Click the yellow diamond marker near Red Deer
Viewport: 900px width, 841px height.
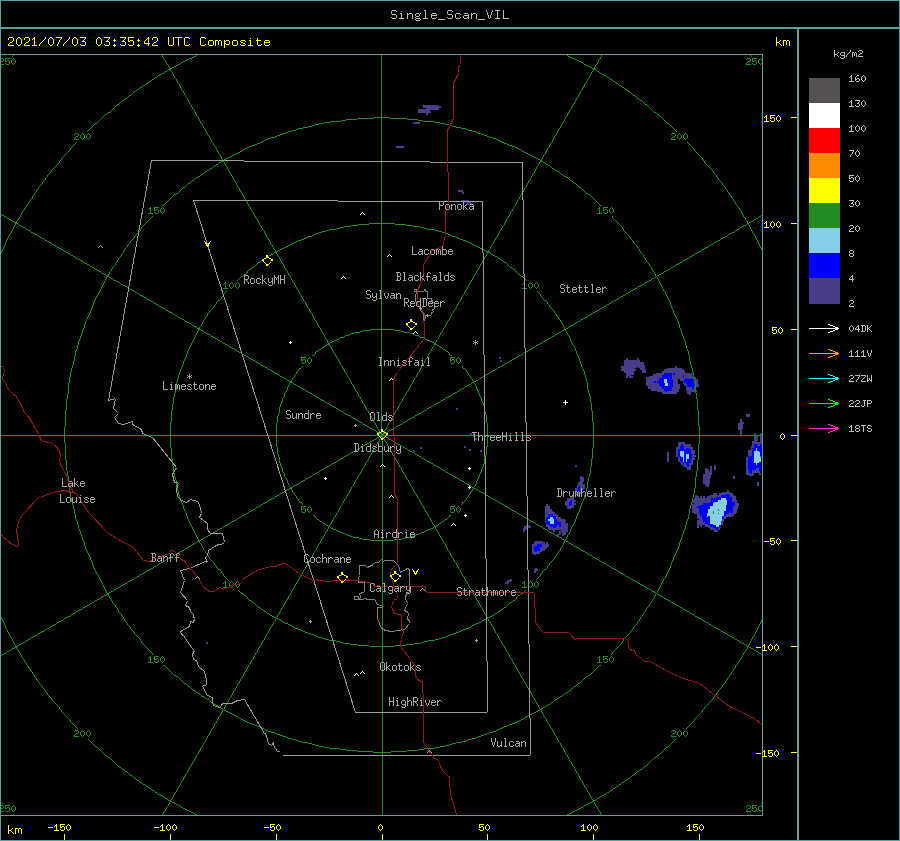coord(411,325)
